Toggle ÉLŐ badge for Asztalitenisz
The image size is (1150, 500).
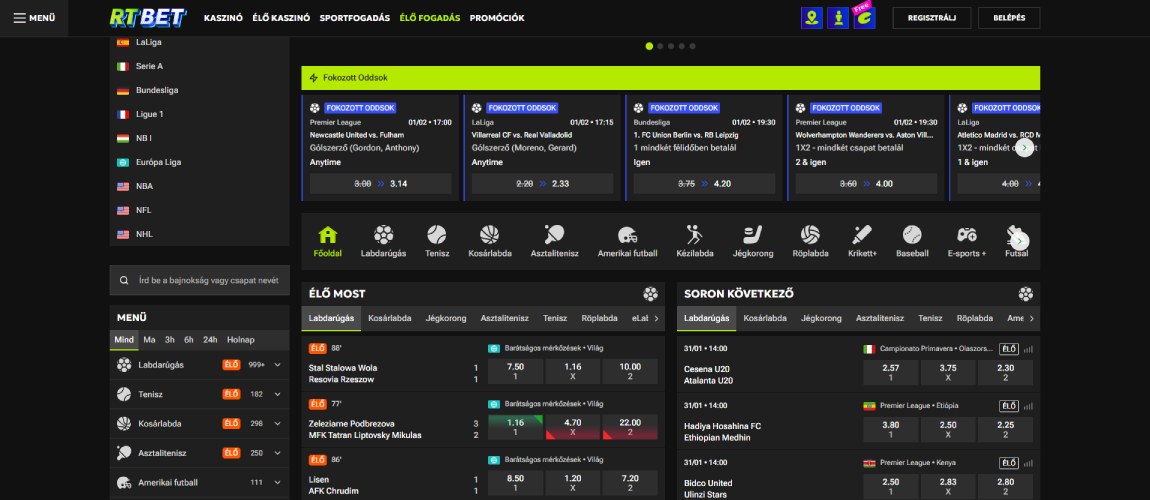231,453
